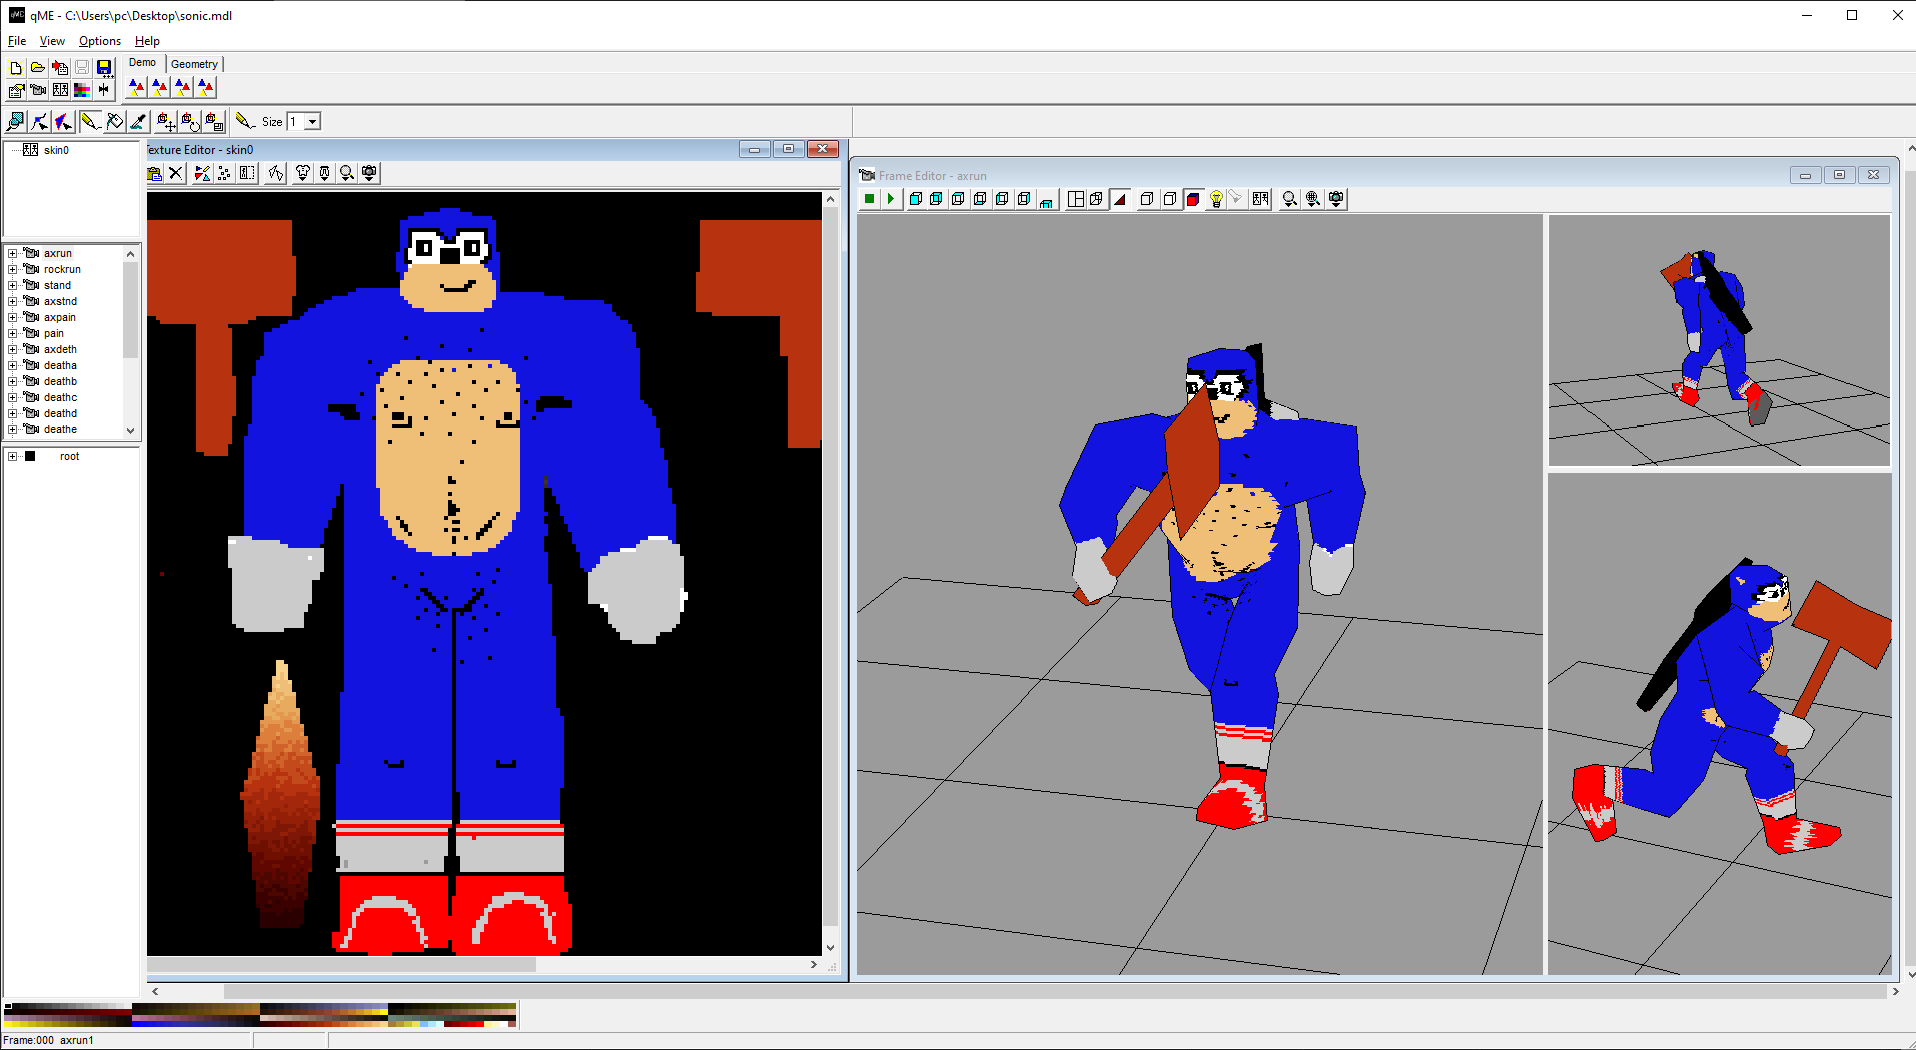Create a new model file
The width and height of the screenshot is (1916, 1050).
(x=16, y=68)
